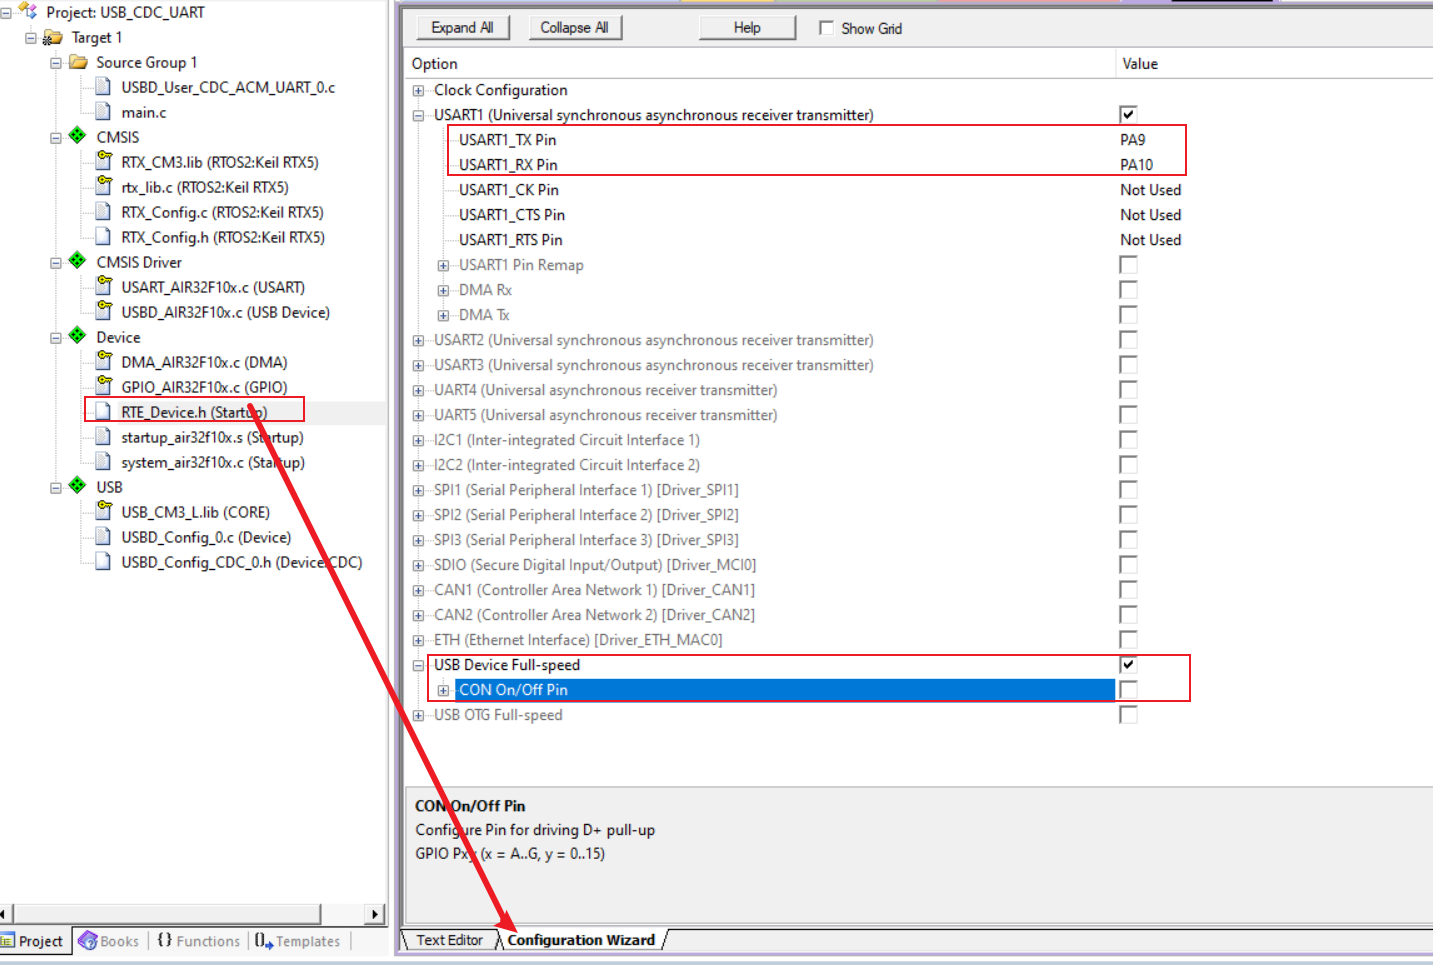Collapse the CMSIS Driver tree group
Screen dimensions: 1433x965
pos(56,263)
